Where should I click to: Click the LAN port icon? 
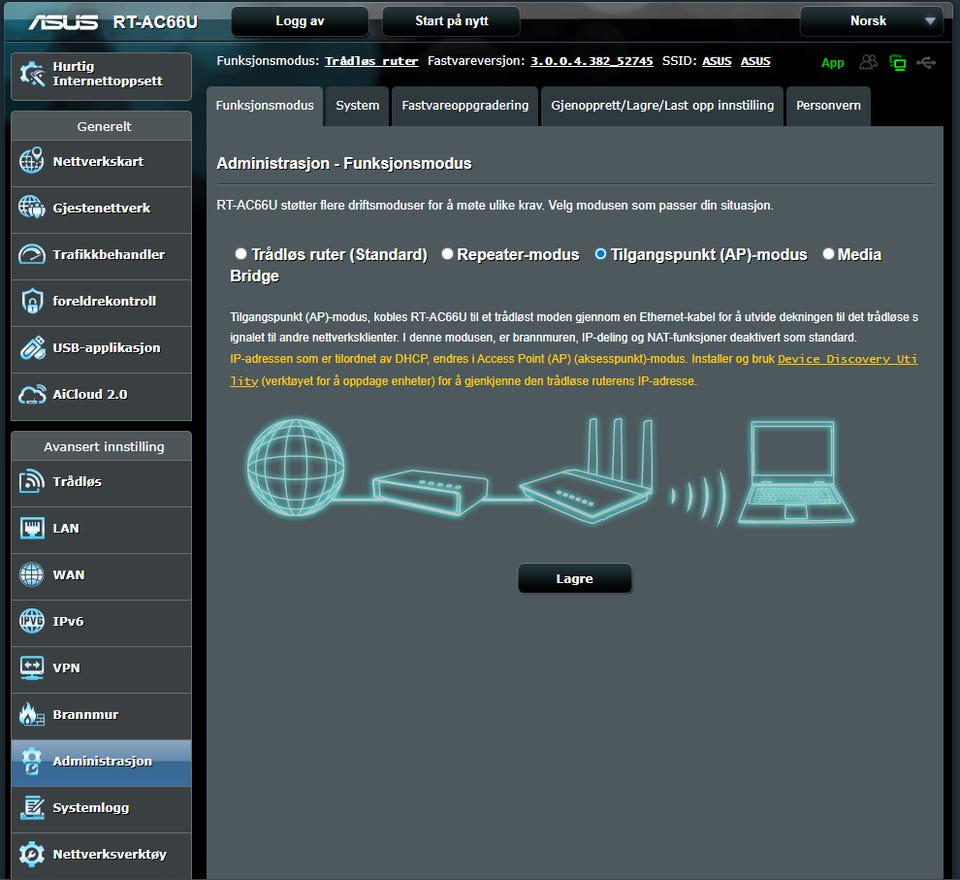click(32, 528)
